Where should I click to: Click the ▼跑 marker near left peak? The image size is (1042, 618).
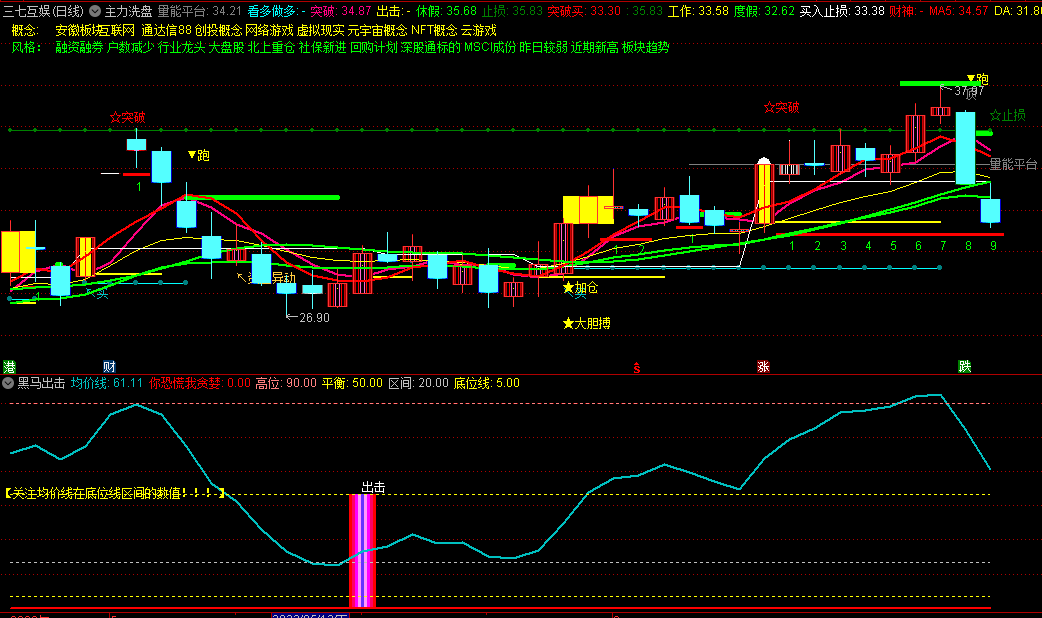pos(199,155)
